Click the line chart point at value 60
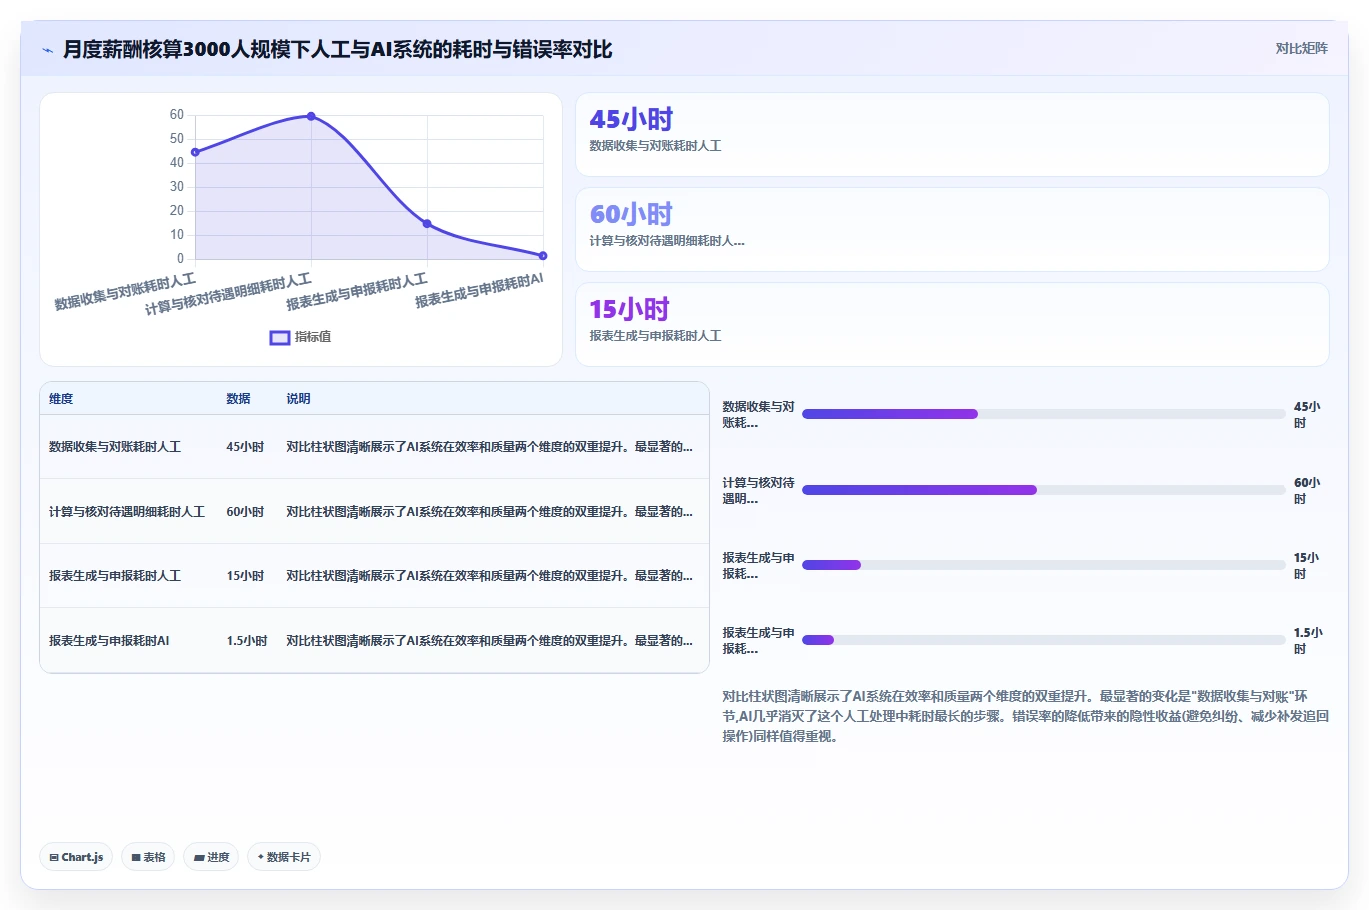 click(311, 117)
